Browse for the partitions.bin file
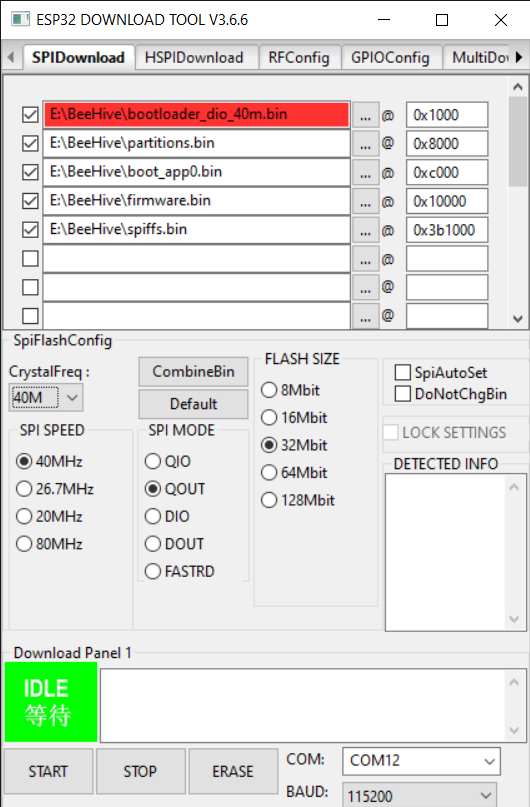 (365, 144)
